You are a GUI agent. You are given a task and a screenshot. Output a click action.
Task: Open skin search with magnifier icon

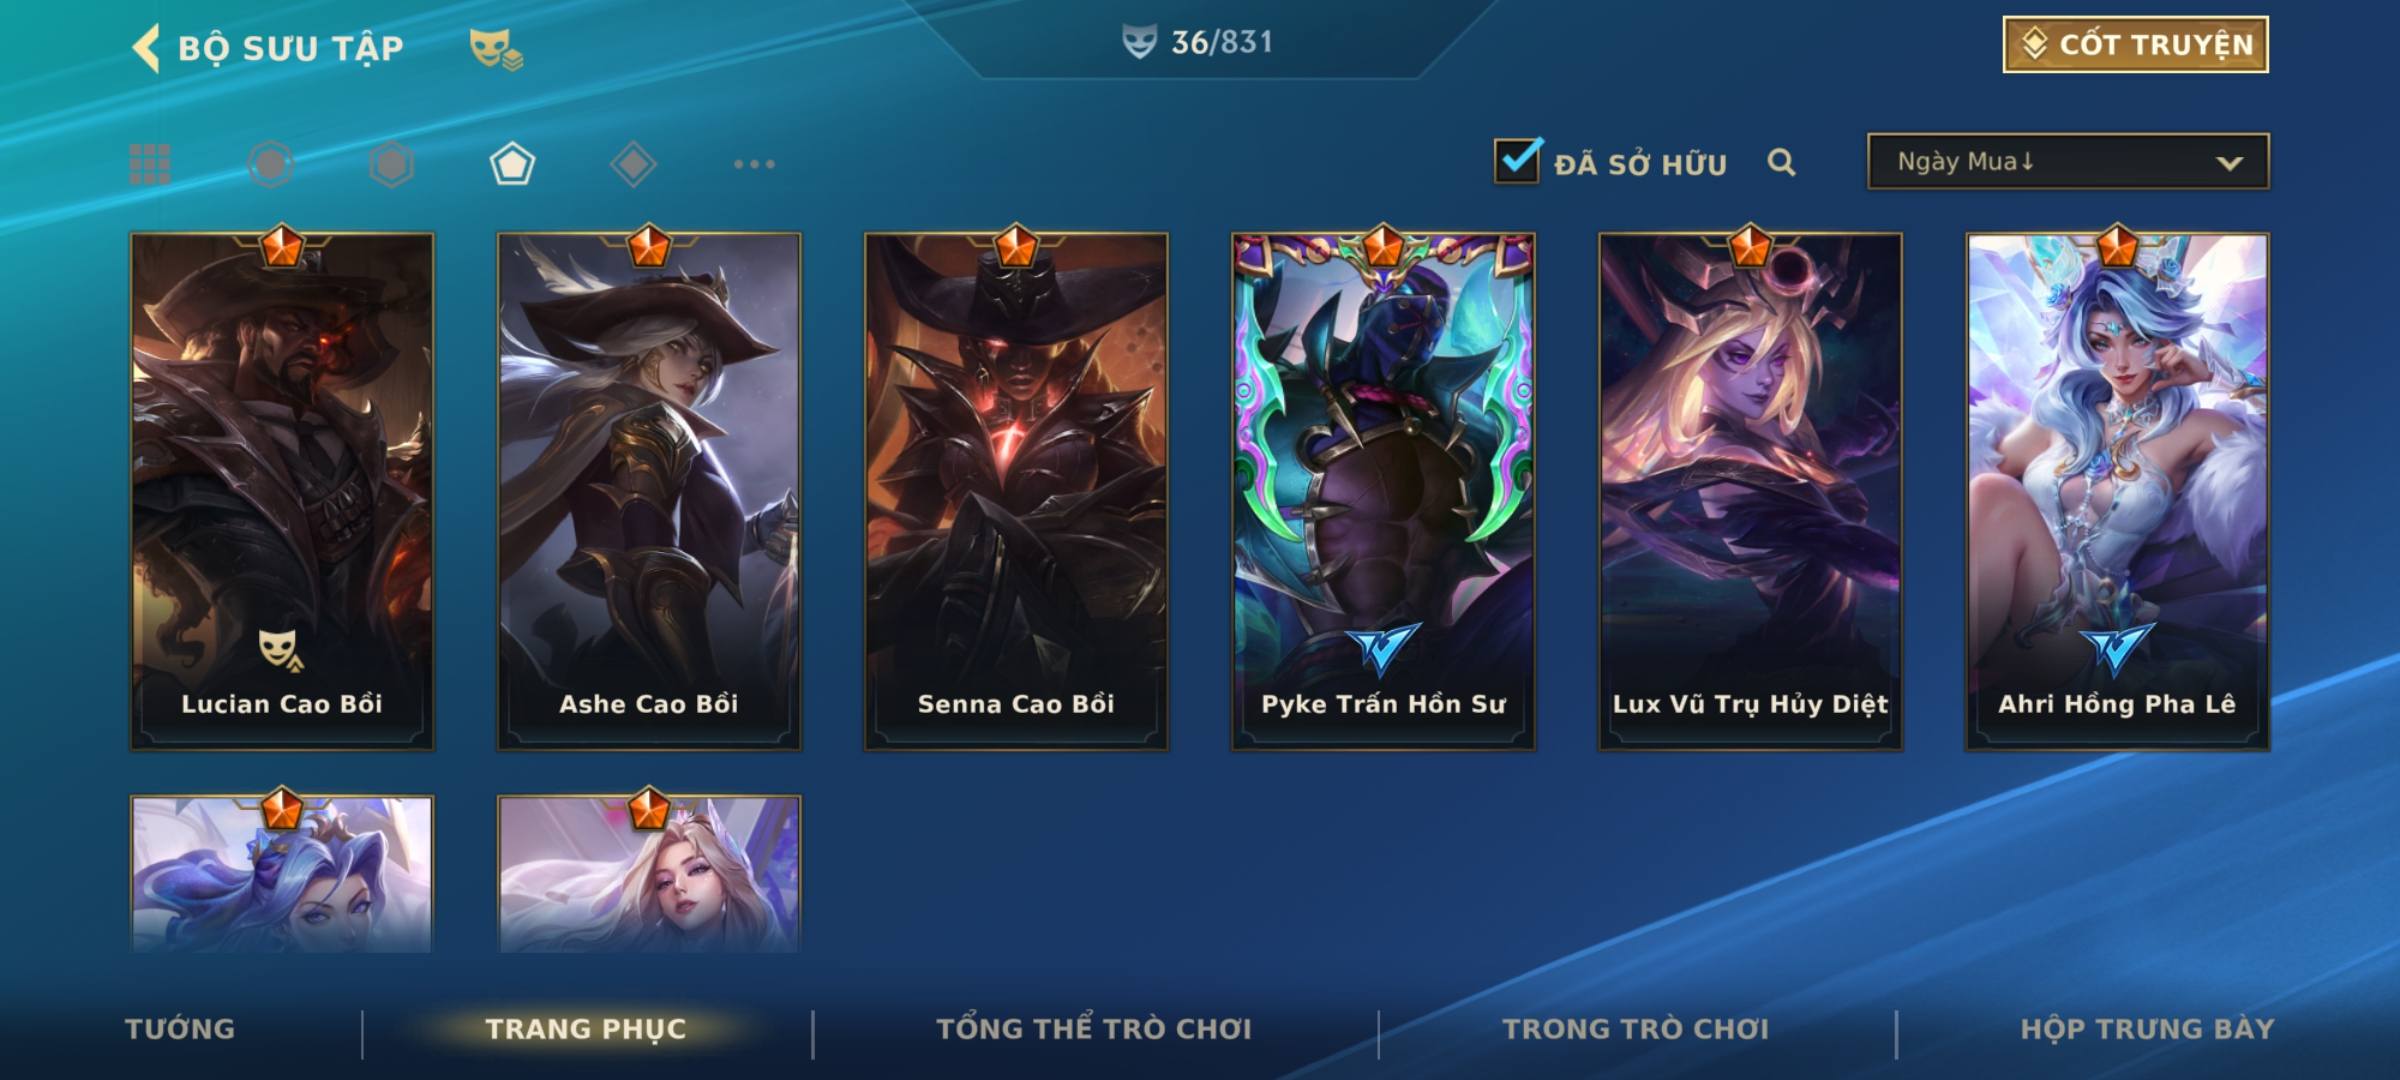click(x=1781, y=162)
